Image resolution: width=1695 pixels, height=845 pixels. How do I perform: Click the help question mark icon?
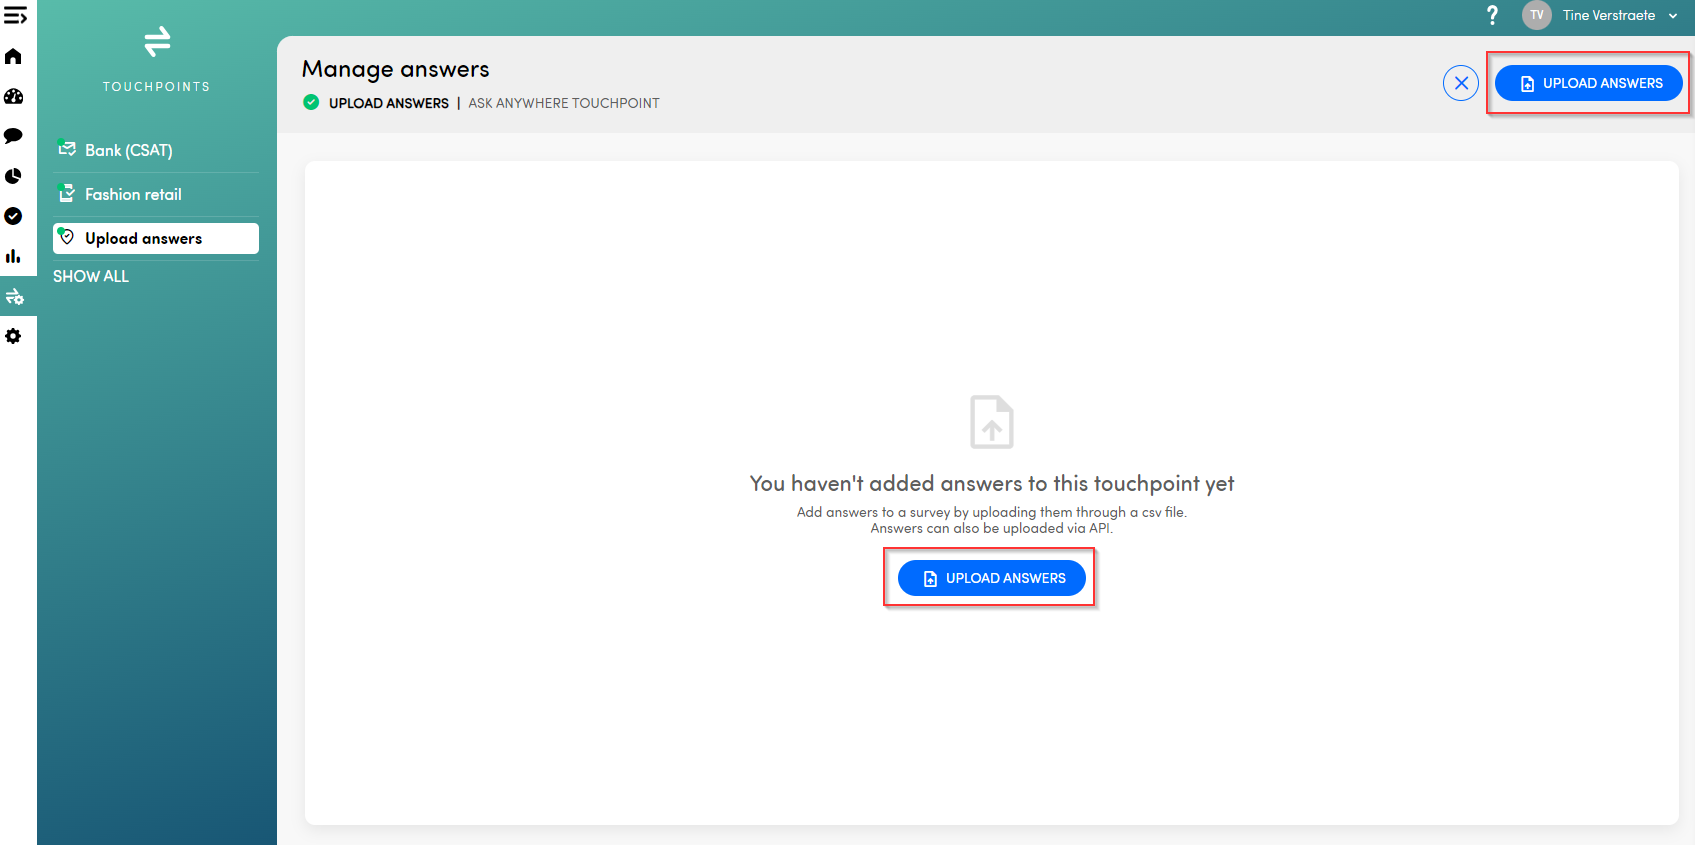[1492, 15]
